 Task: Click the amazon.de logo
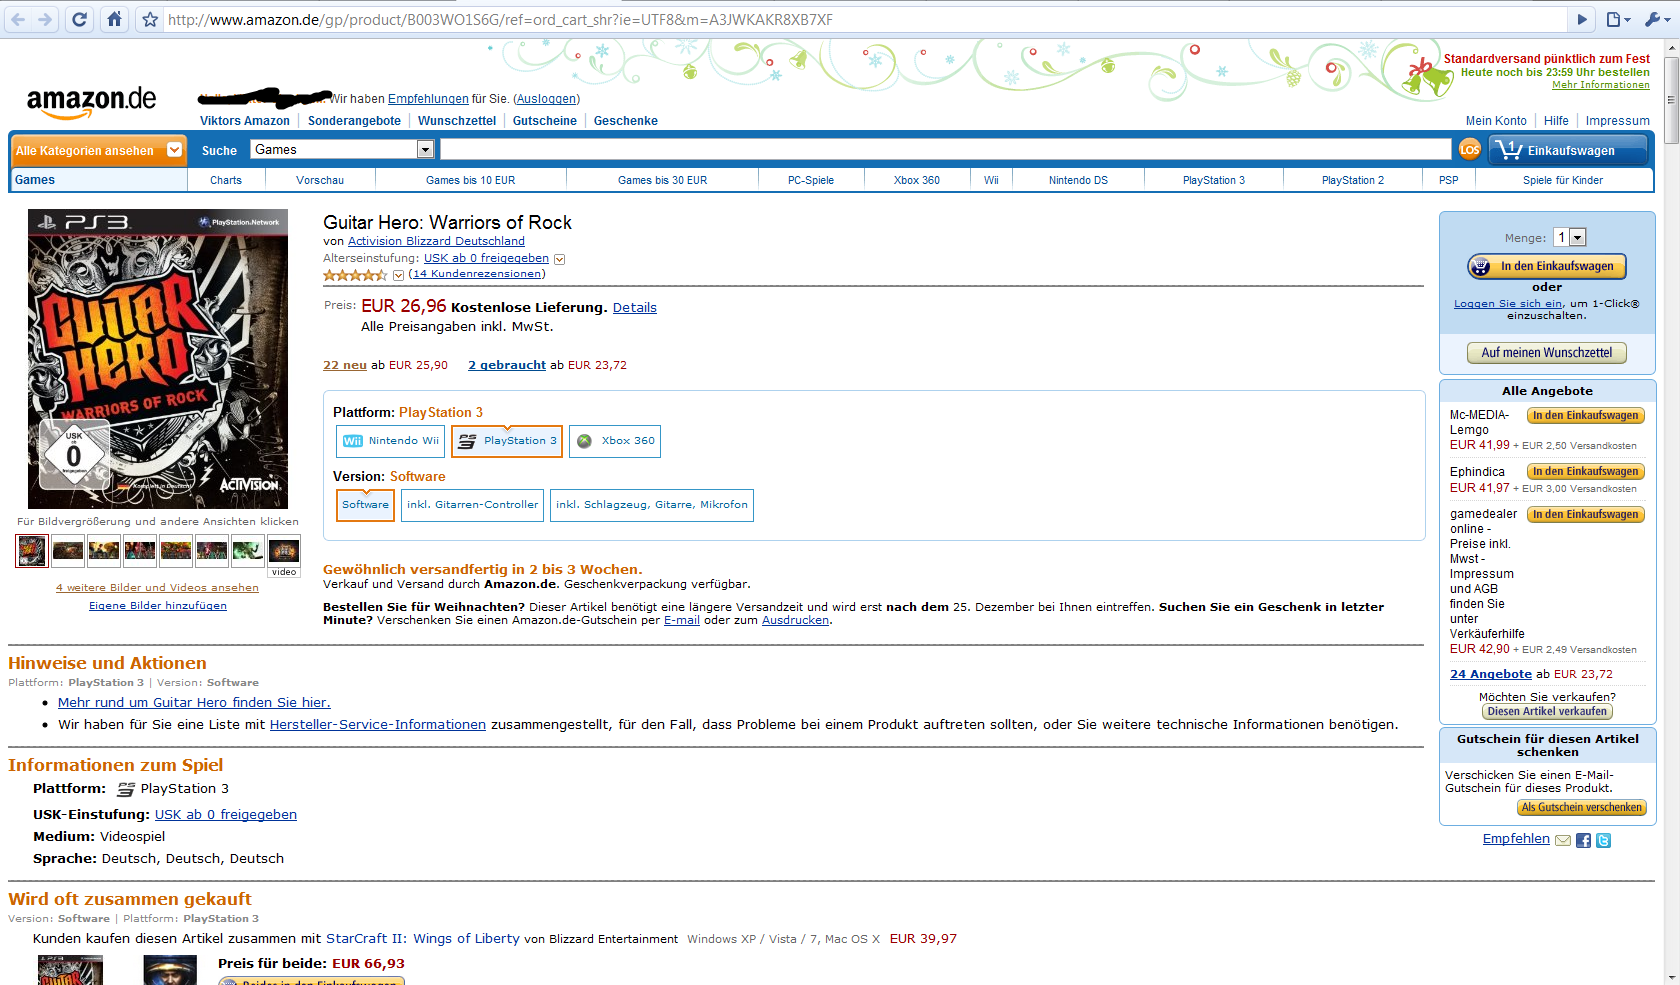[x=91, y=101]
